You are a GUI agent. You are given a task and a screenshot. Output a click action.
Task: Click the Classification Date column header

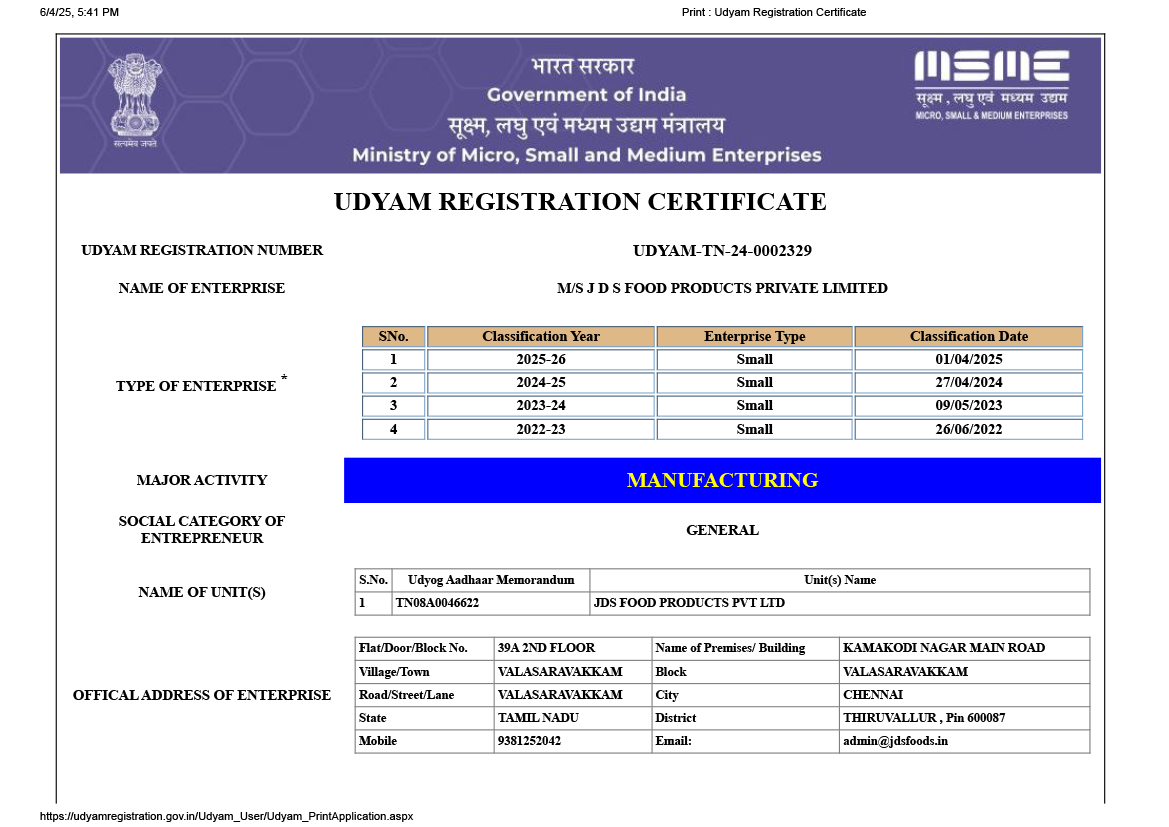point(968,337)
